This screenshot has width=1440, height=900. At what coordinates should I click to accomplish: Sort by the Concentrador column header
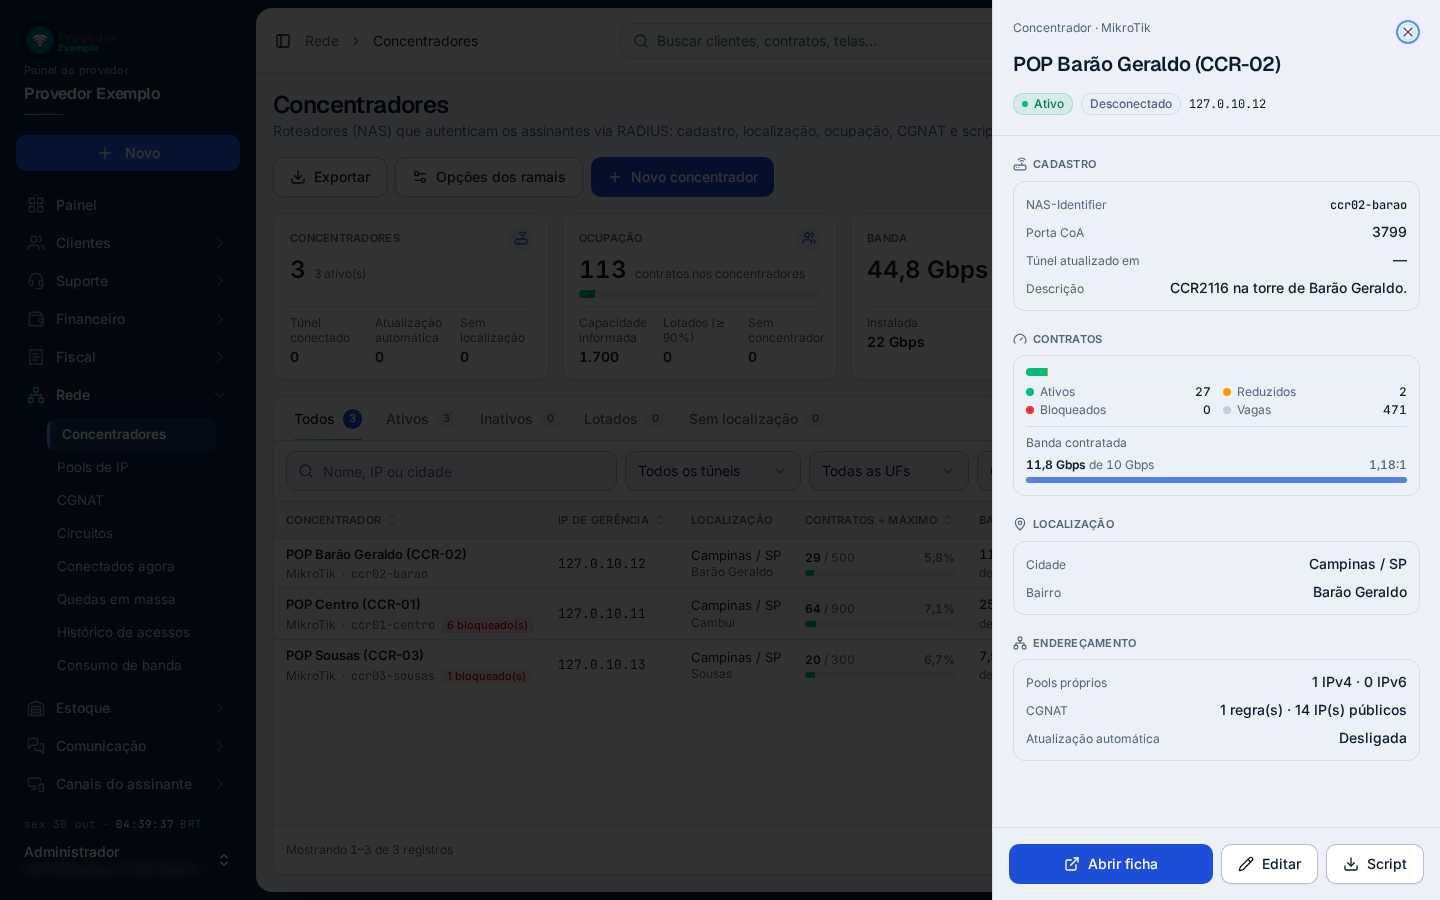point(340,520)
